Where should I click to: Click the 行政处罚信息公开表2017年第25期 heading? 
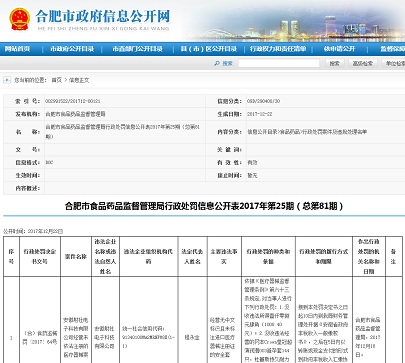click(x=204, y=206)
